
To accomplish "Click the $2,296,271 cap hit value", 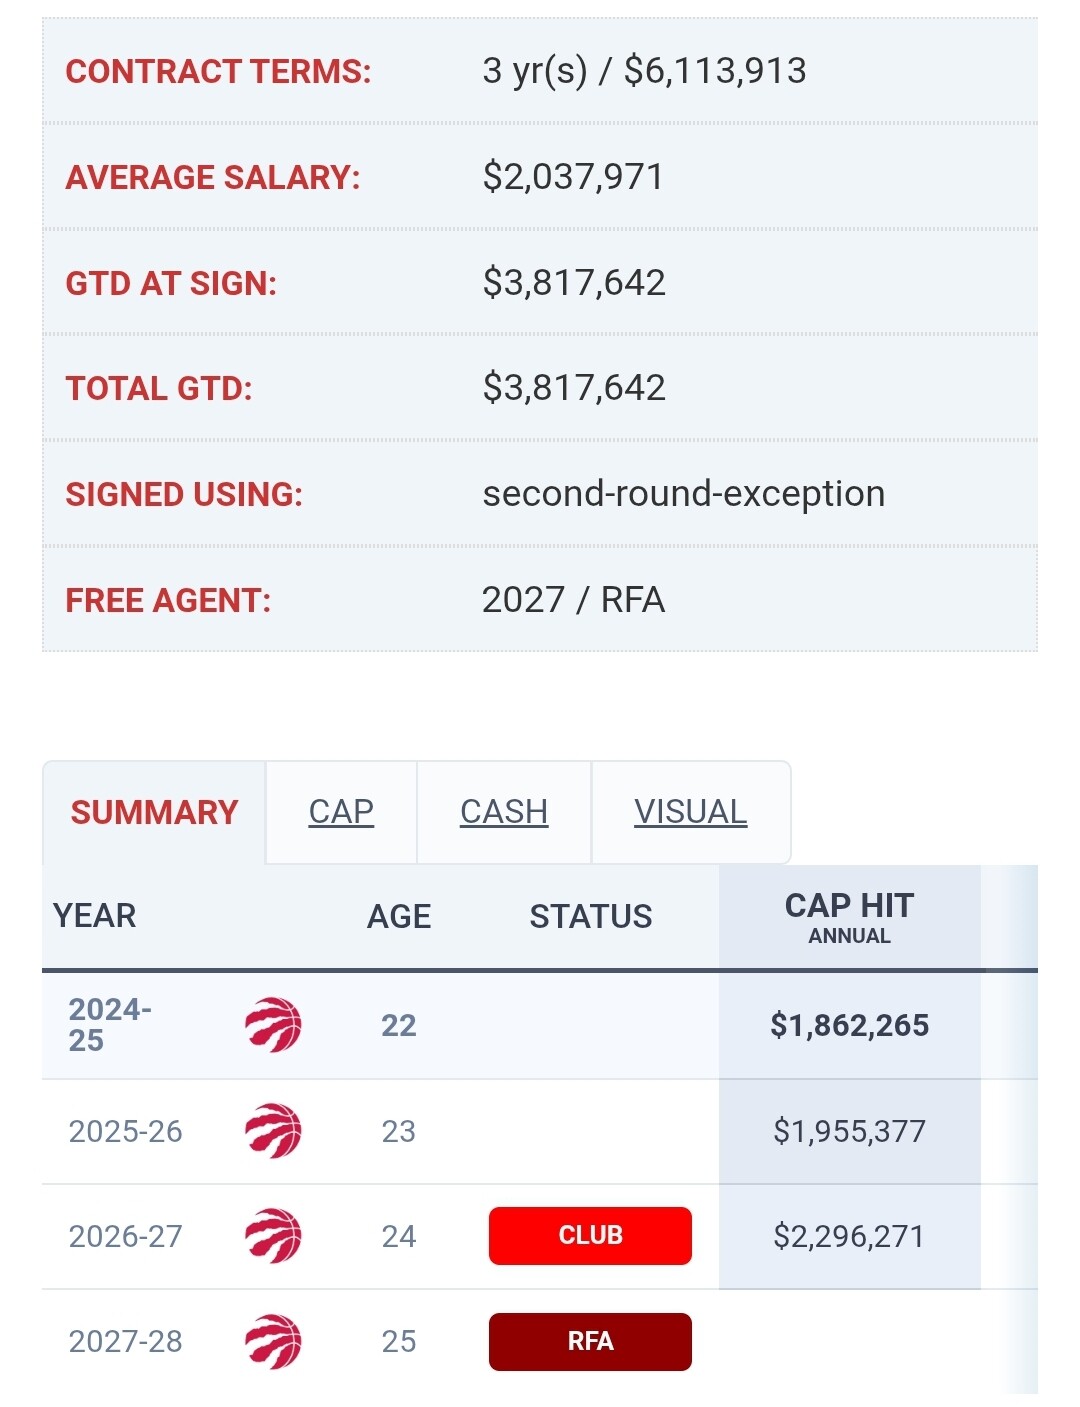I will (849, 1236).
